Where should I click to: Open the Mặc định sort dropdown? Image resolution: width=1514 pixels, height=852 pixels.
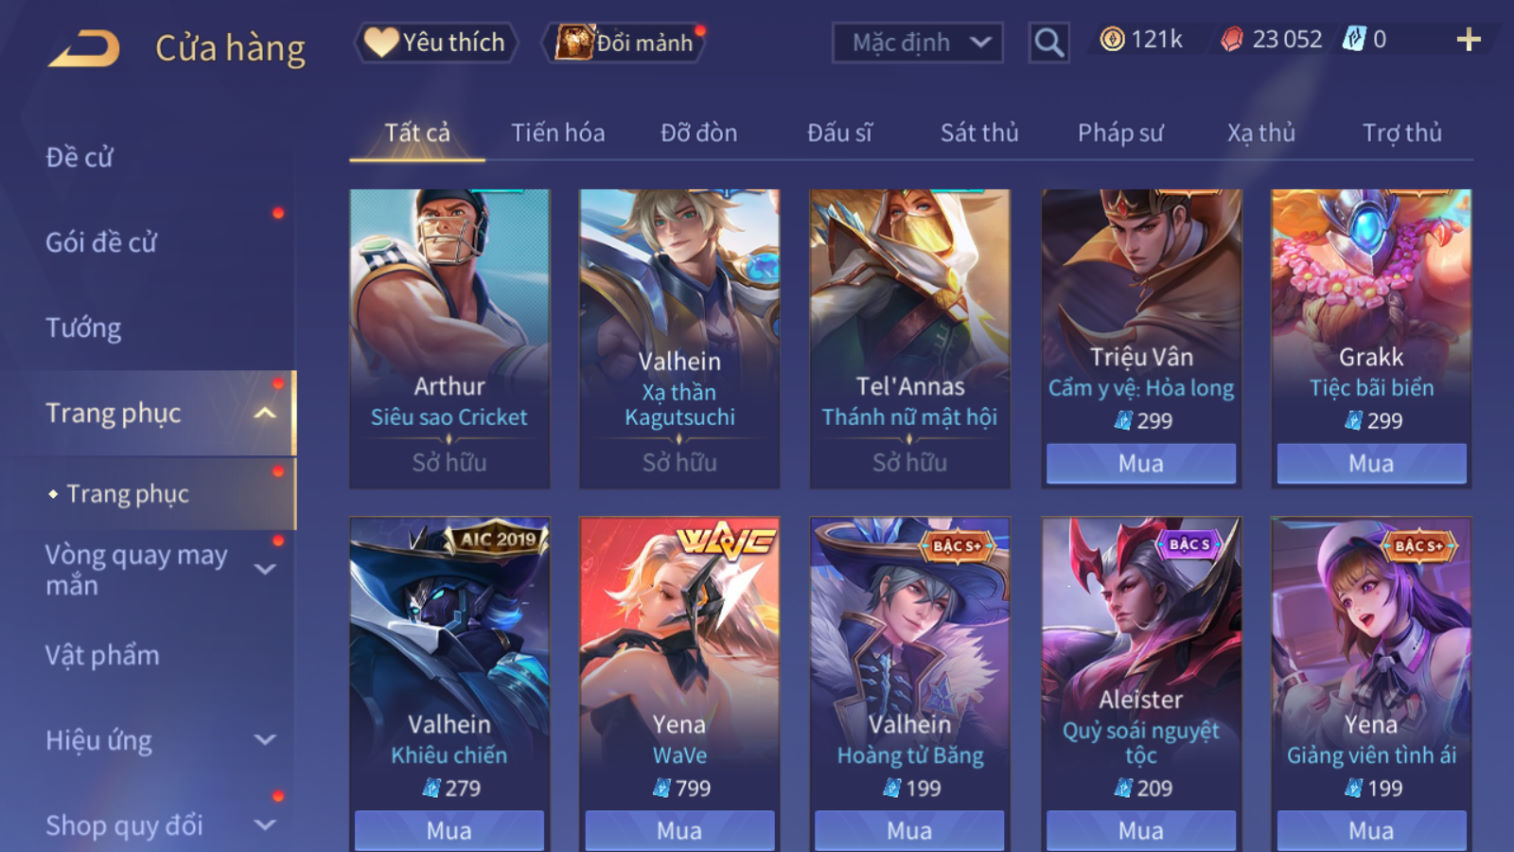pyautogui.click(x=917, y=43)
